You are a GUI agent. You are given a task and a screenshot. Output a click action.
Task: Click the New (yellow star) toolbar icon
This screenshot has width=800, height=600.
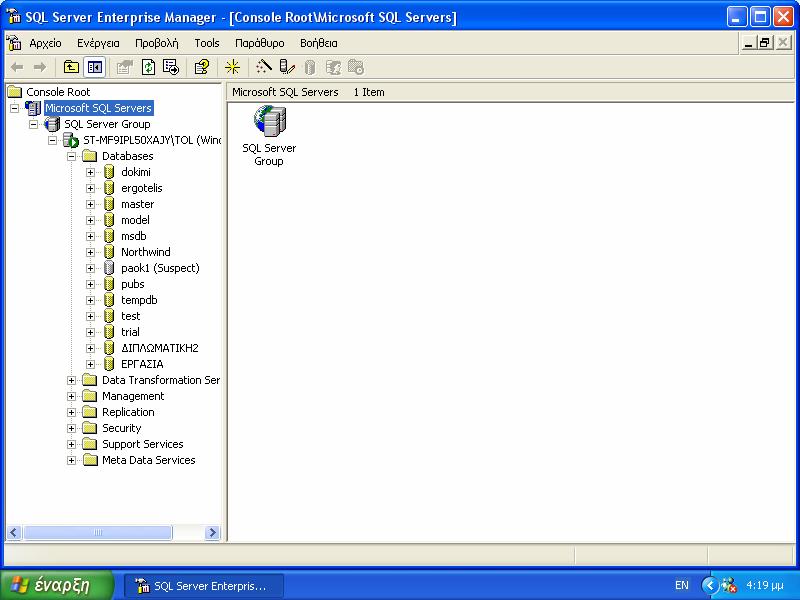(233, 67)
